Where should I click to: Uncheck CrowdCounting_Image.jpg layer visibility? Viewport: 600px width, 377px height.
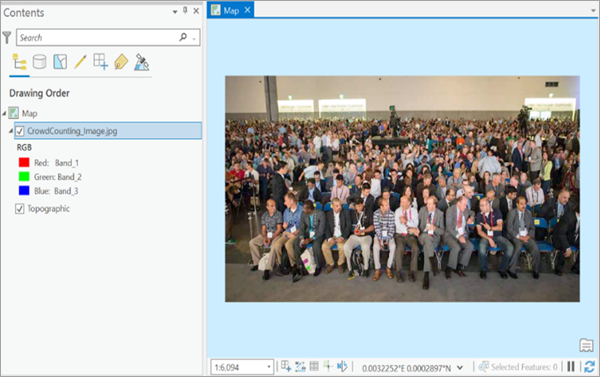[20, 131]
